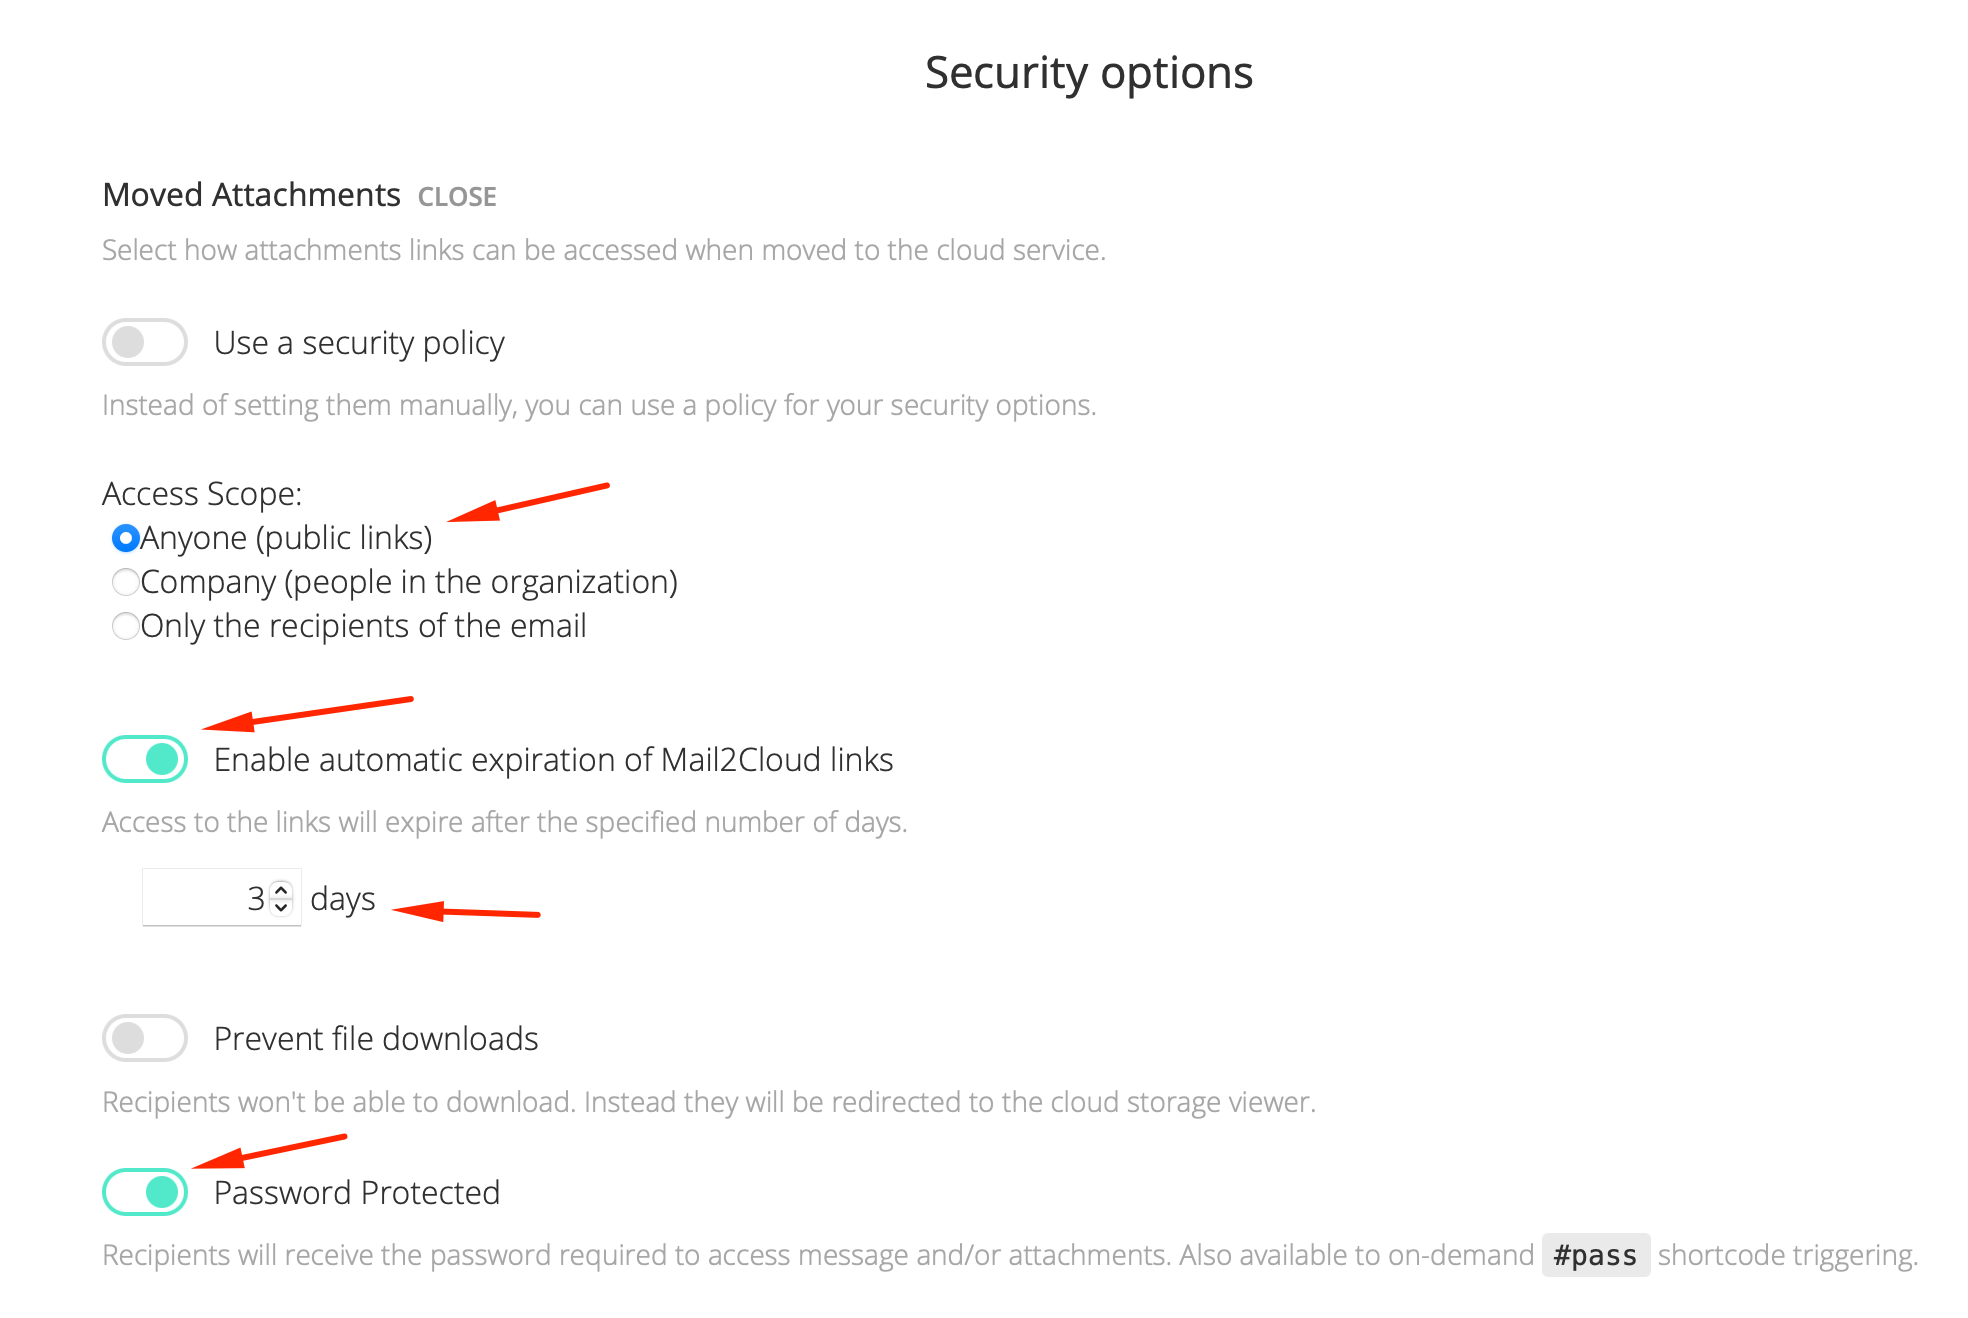Click the 'Use a security policy' label
1968x1318 pixels.
359,343
